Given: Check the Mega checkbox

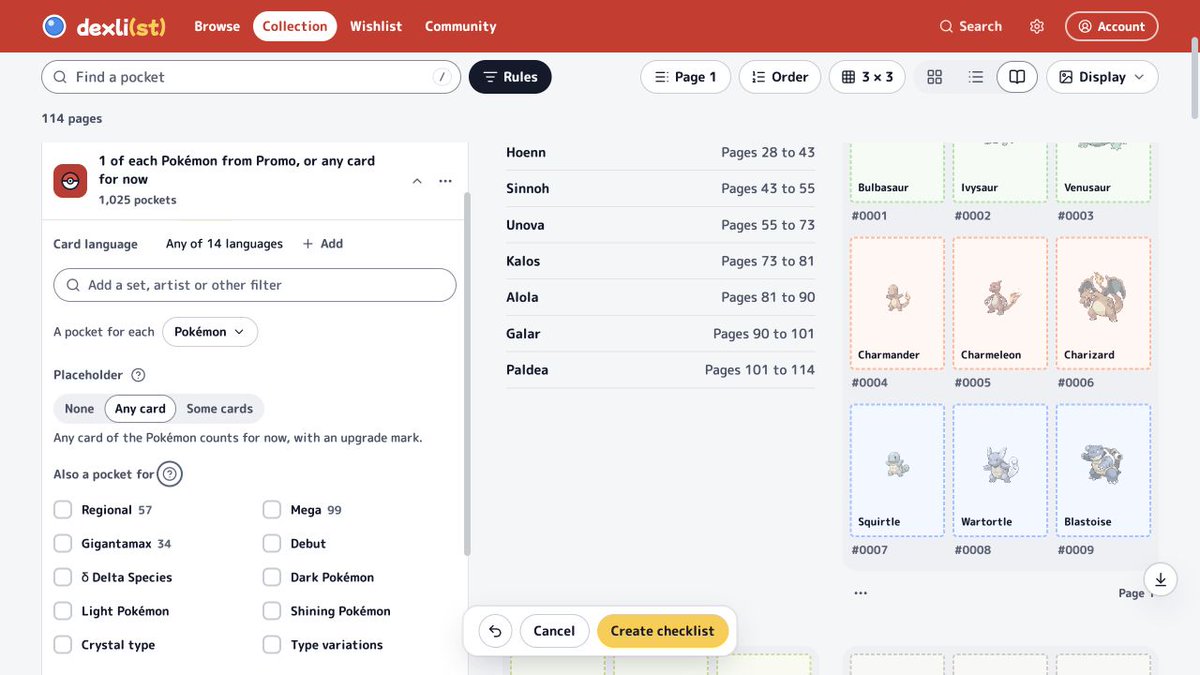Looking at the screenshot, I should [272, 510].
